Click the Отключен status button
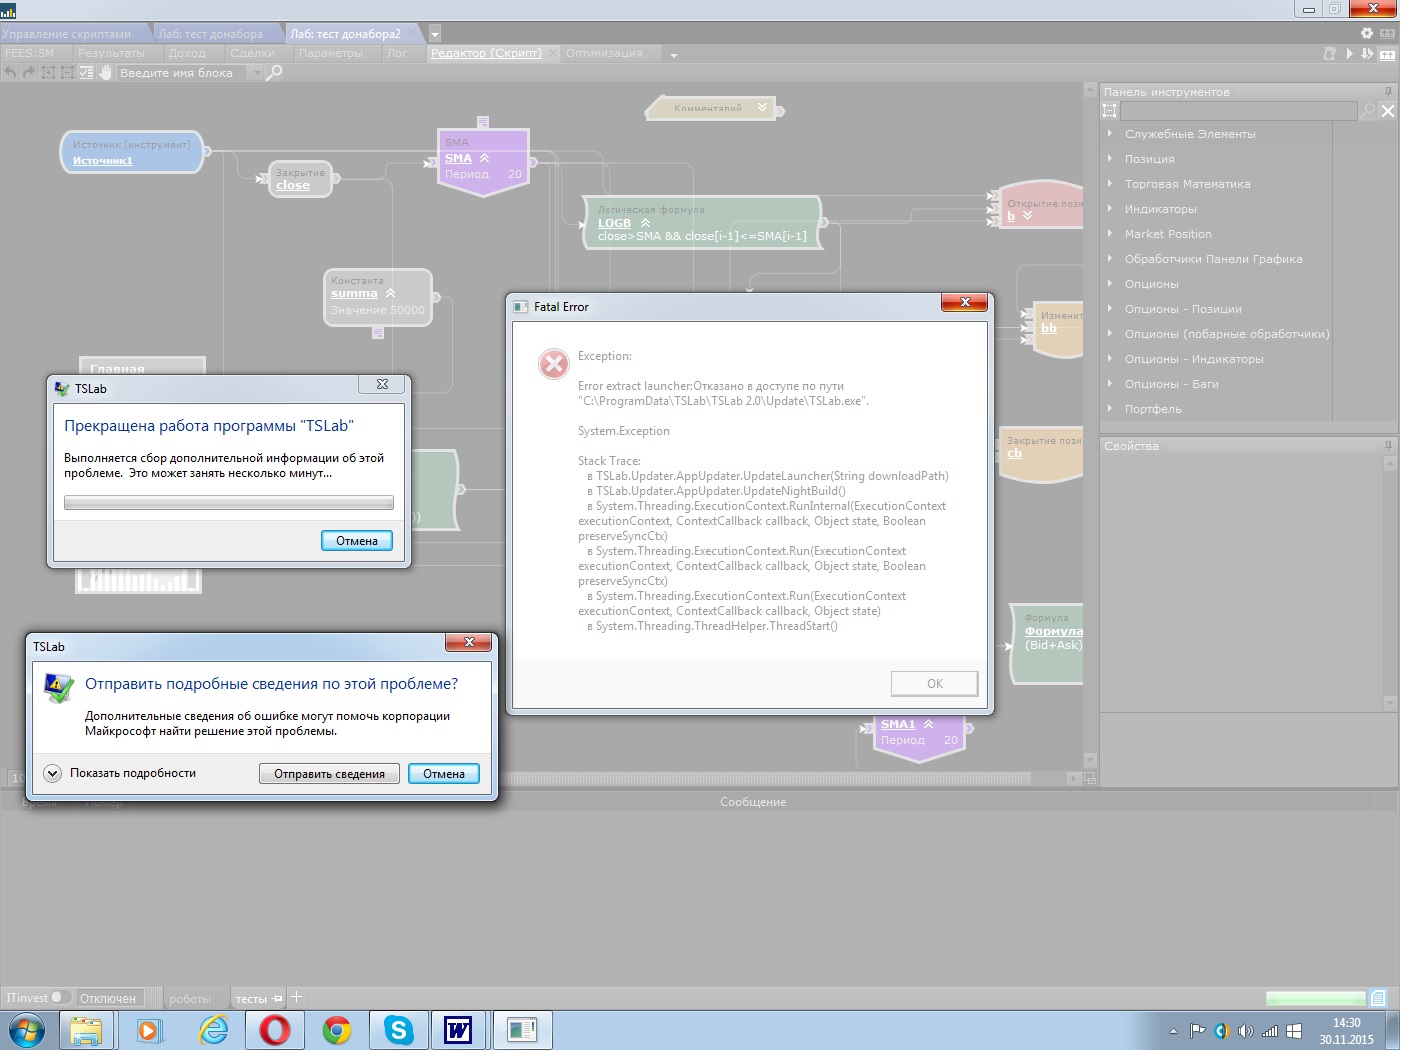Screen dimensions: 1404x1050 tap(108, 998)
